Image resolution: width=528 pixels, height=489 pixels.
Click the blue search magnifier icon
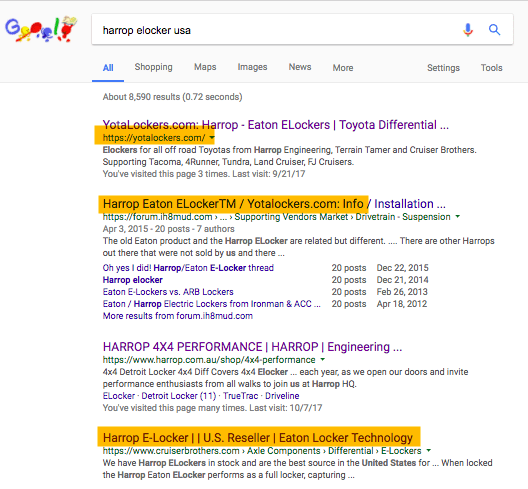coord(494,30)
